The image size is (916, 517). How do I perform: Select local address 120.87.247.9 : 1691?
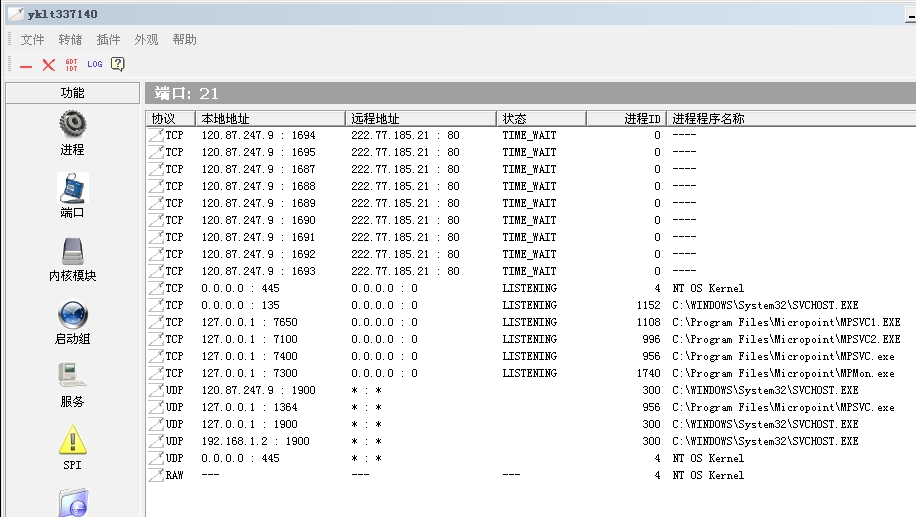[x=258, y=237]
